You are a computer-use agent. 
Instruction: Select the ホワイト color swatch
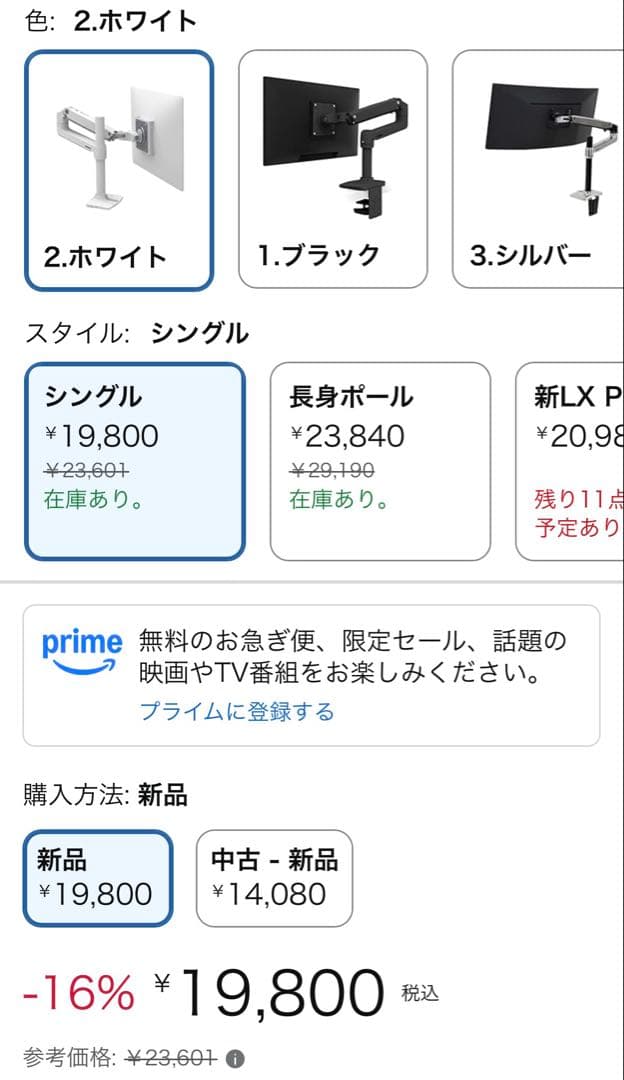coord(118,165)
